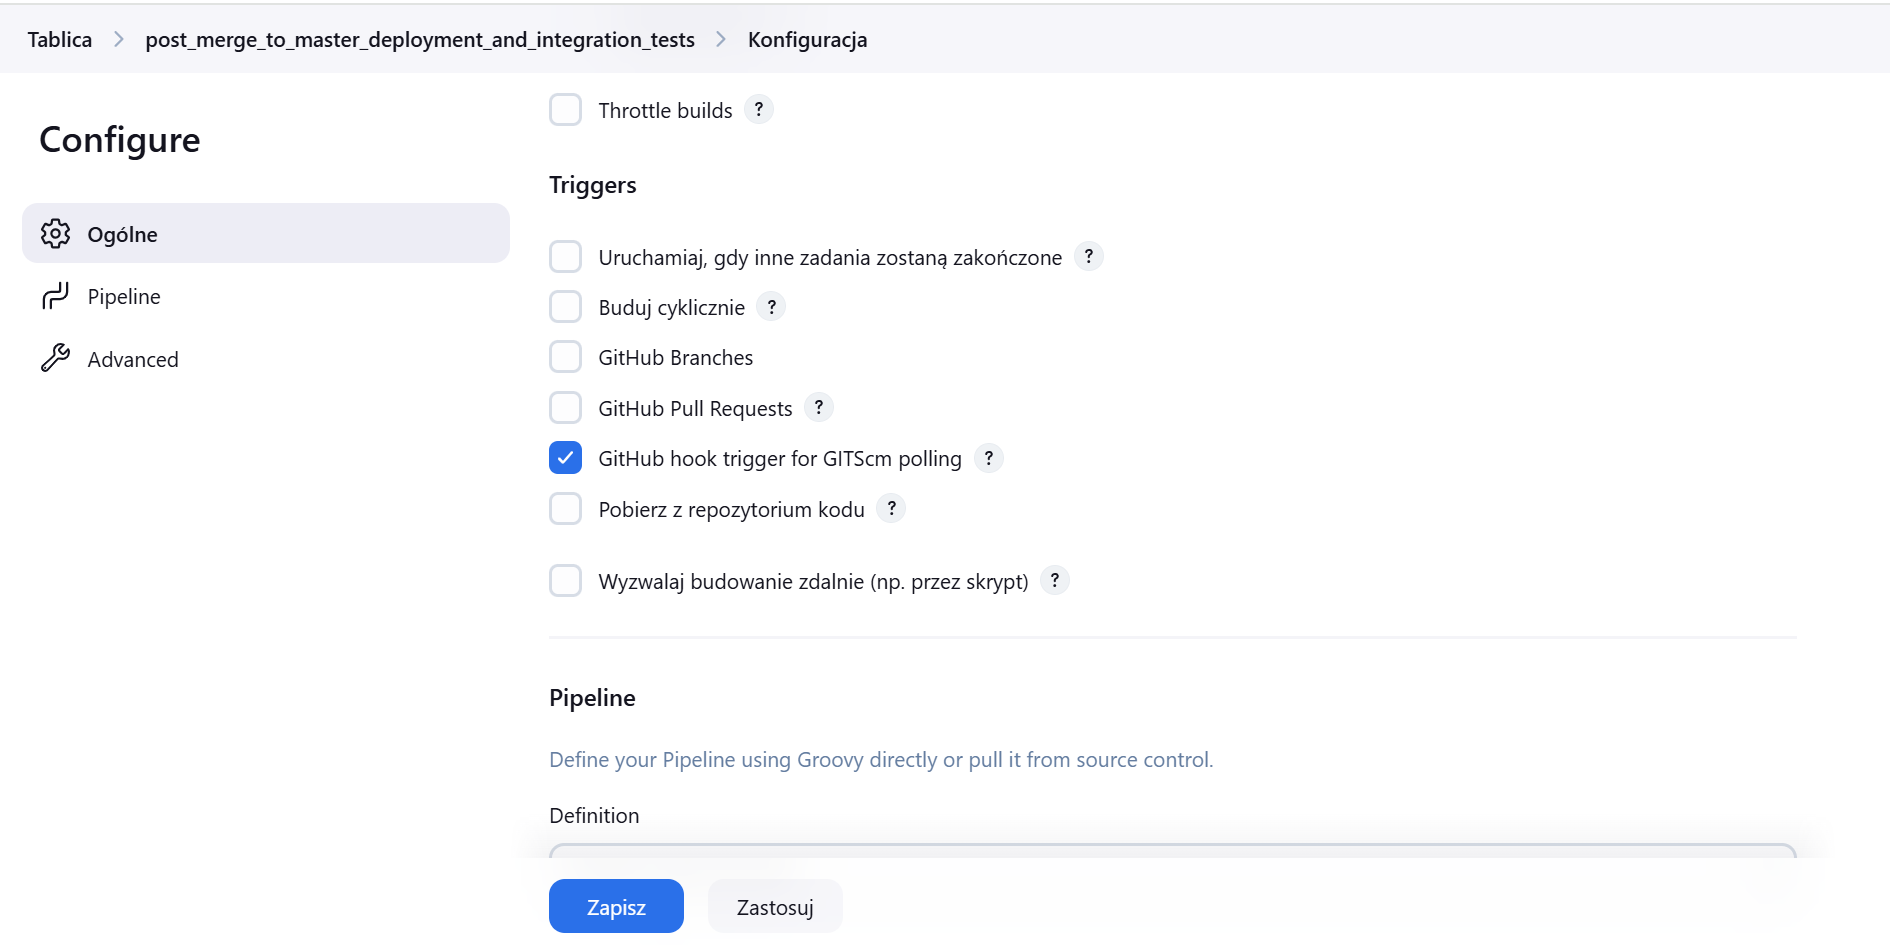Click the gear icon beside Ogólne

coord(55,233)
